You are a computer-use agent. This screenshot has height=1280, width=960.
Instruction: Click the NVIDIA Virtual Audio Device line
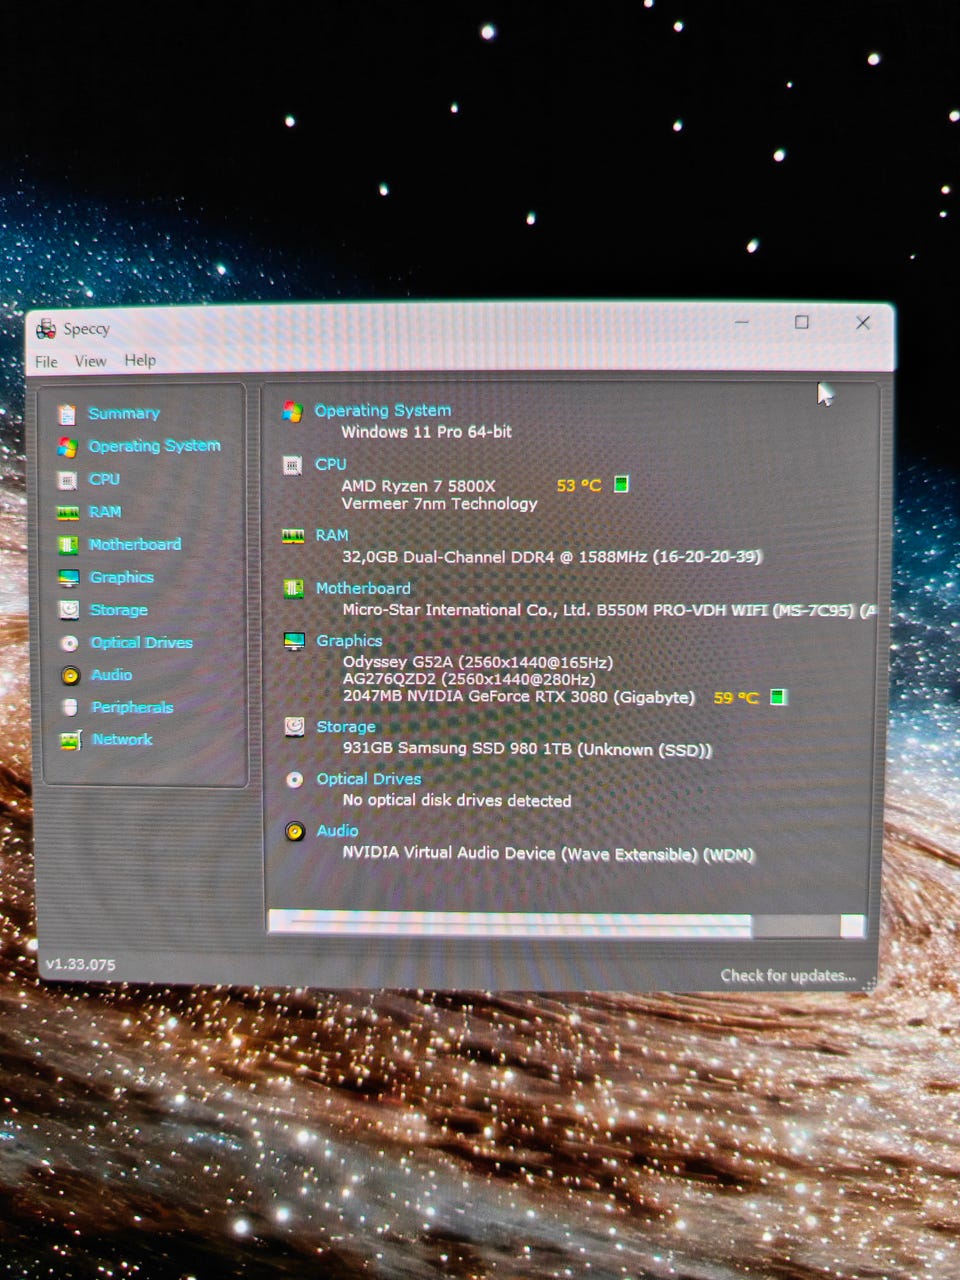tap(548, 853)
